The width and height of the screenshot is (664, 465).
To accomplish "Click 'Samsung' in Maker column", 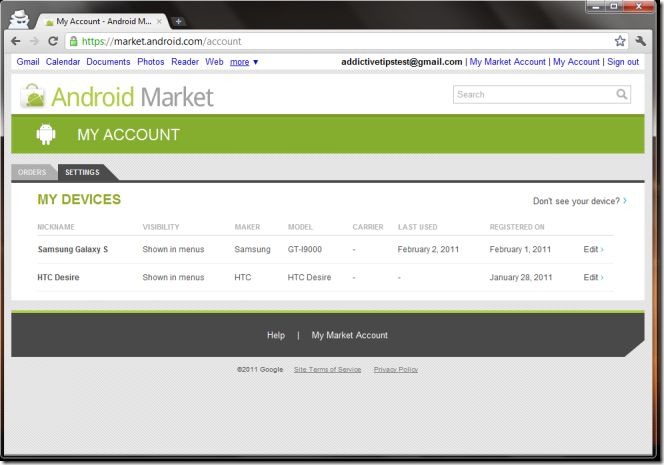I will pyautogui.click(x=252, y=249).
